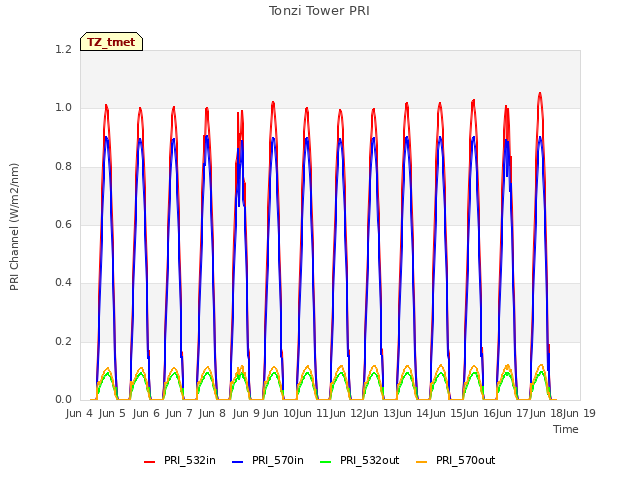
Task: Click the 0.2 y-axis tick label
Action: [x=63, y=341]
